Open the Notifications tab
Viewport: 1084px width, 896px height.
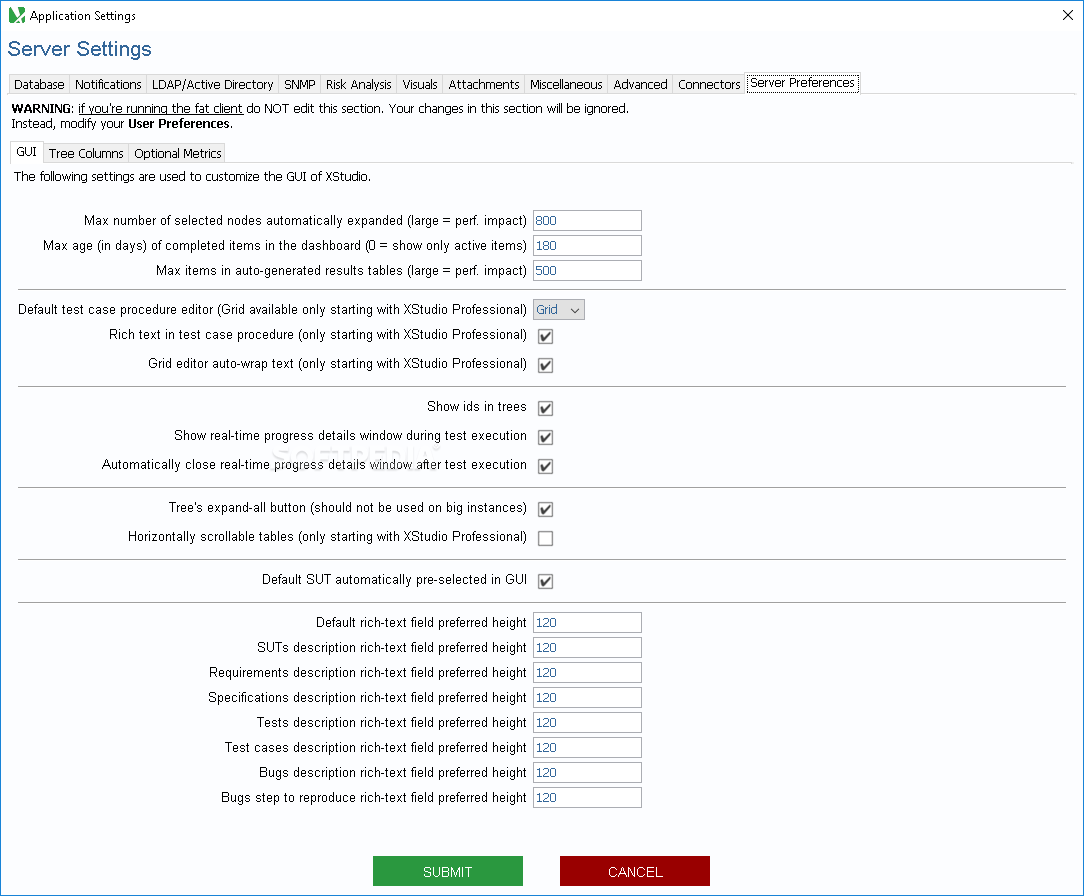tap(108, 84)
